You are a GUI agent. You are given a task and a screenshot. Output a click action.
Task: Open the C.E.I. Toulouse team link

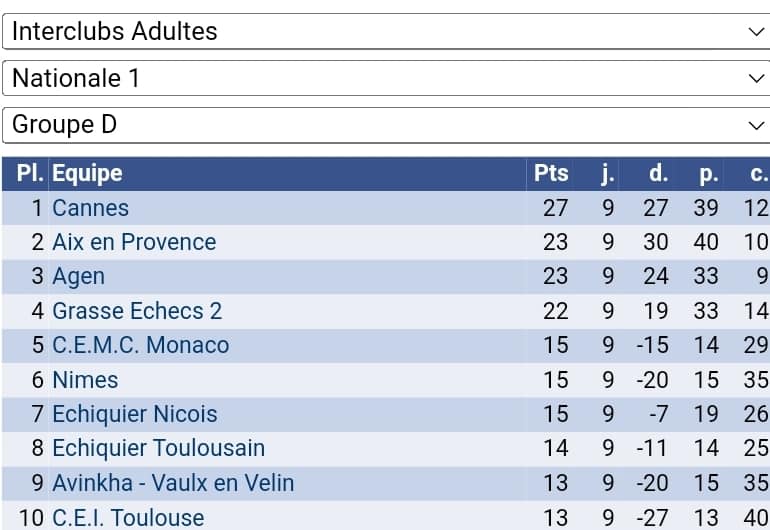(x=128, y=517)
